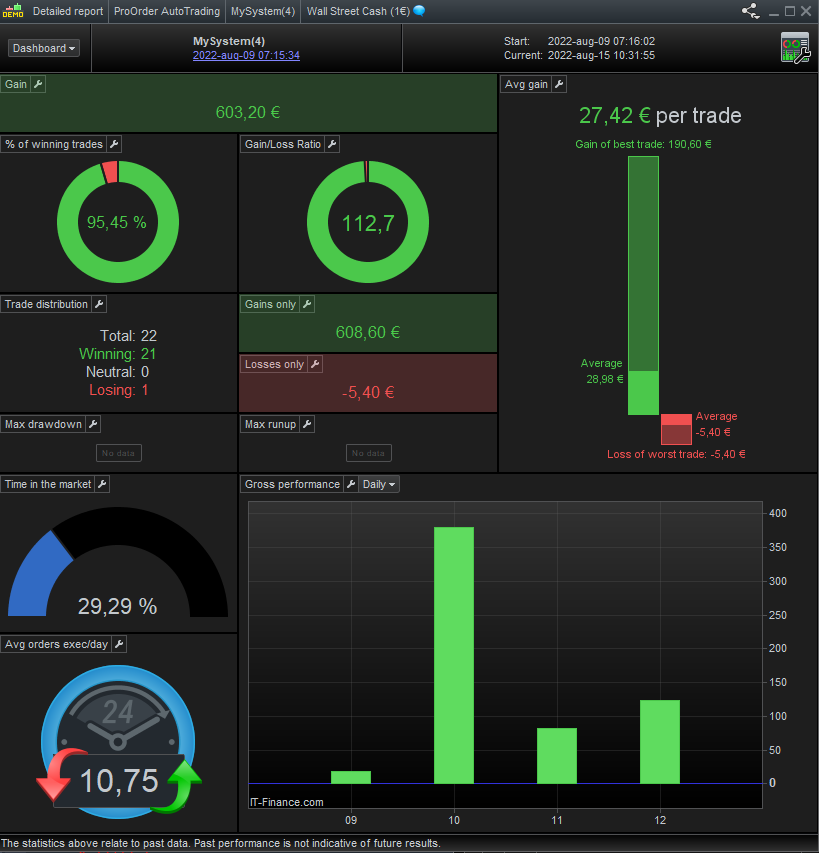Click the Avg gain wrench icon
The image size is (819, 853).
559,84
